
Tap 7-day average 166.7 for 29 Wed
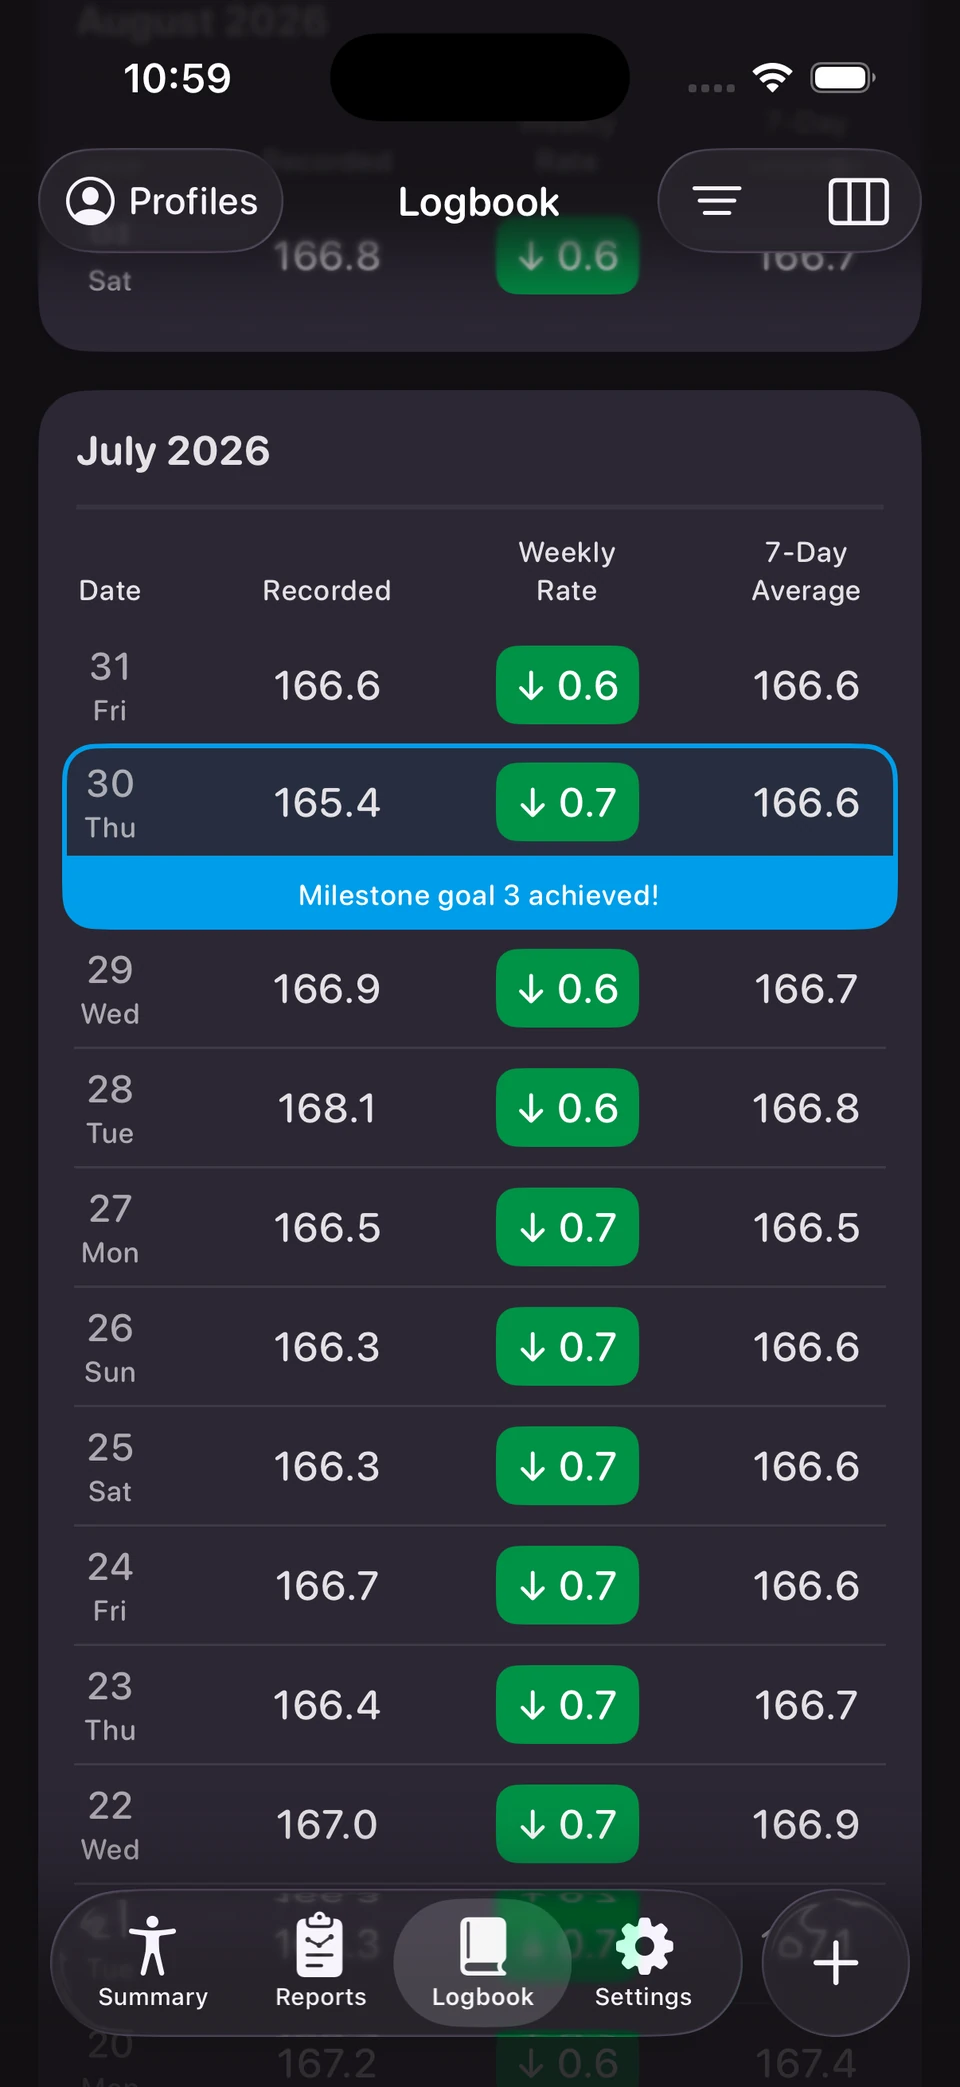[x=806, y=989]
